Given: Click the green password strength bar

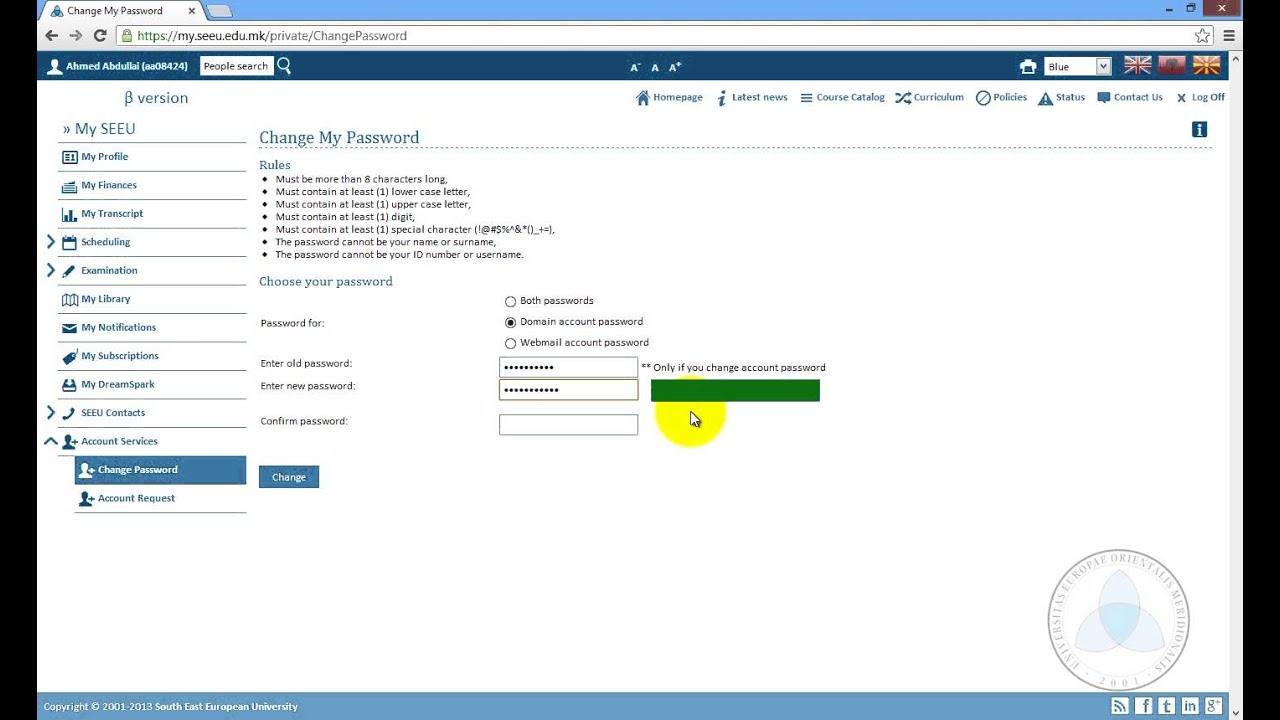Looking at the screenshot, I should [x=735, y=391].
